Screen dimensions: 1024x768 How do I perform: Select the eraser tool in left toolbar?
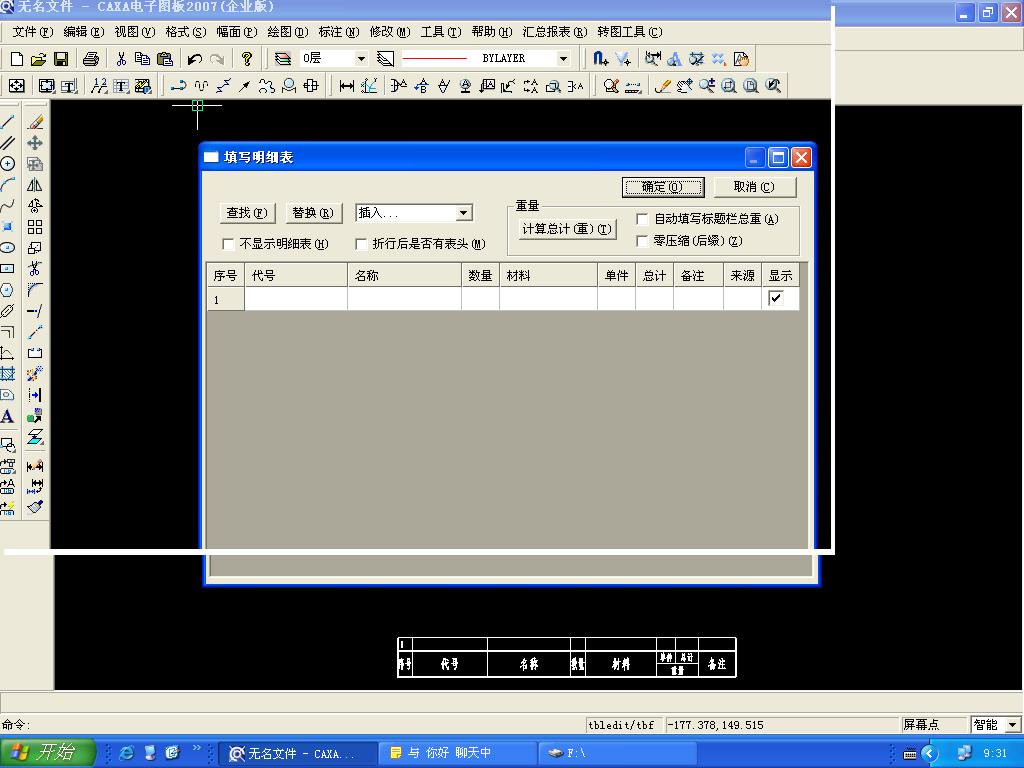coord(35,122)
